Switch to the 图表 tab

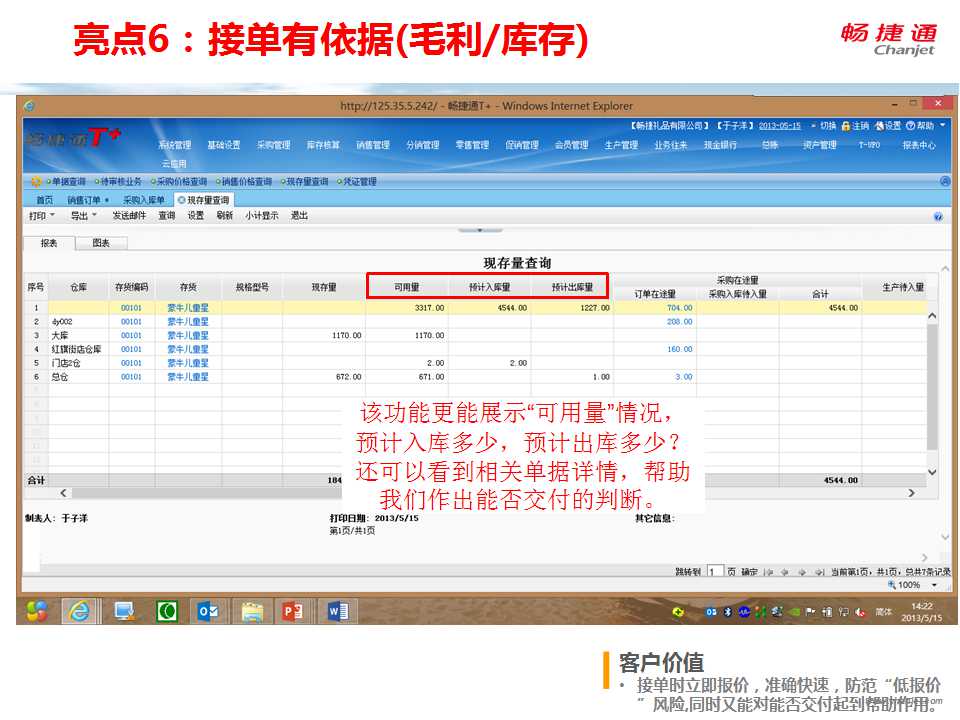(x=101, y=243)
